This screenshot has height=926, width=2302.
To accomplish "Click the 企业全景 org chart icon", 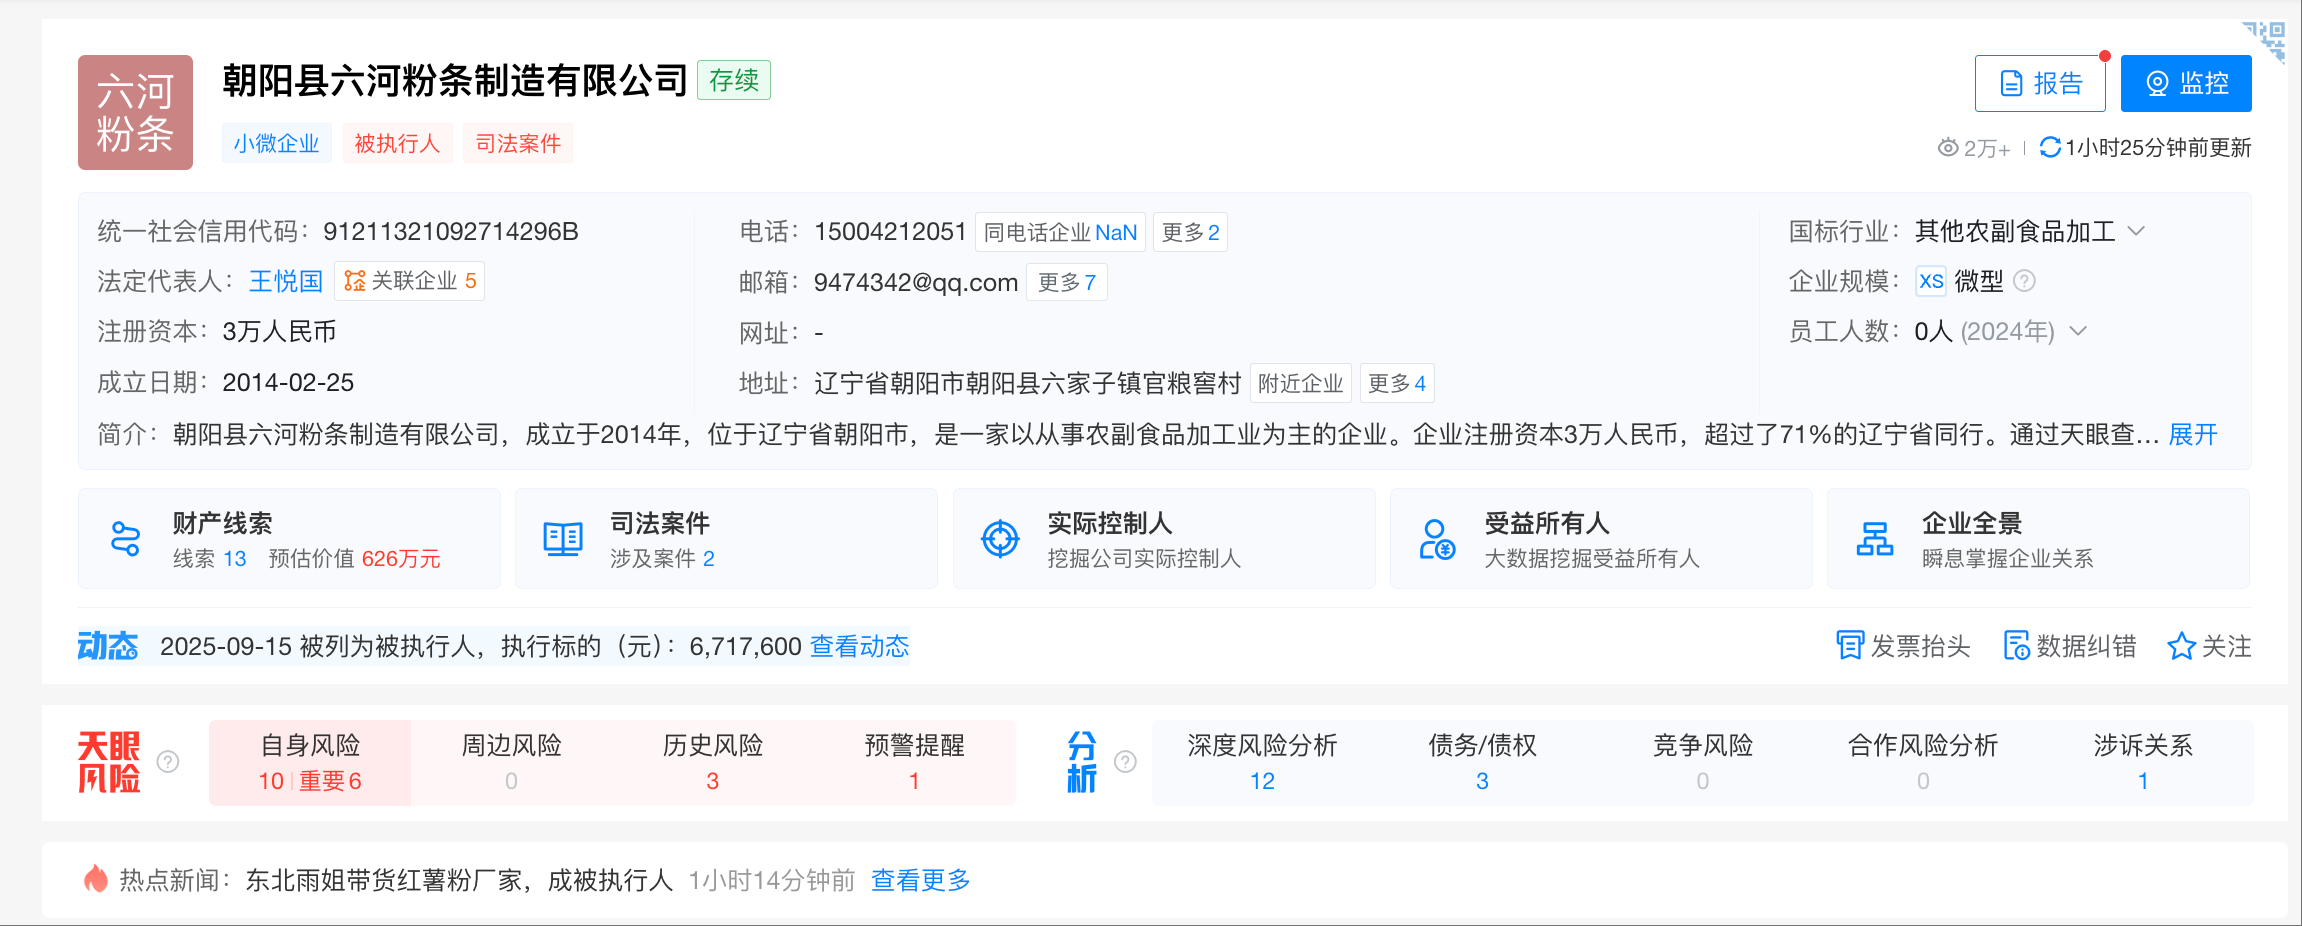I will coord(1875,539).
